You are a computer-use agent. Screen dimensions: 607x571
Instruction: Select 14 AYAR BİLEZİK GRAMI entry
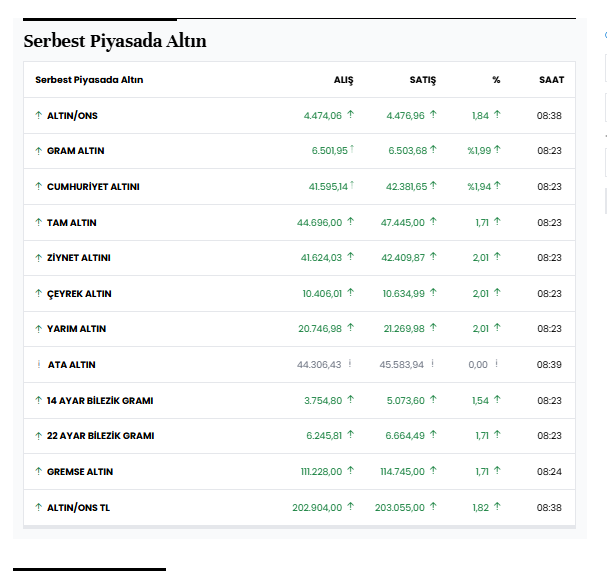99,401
